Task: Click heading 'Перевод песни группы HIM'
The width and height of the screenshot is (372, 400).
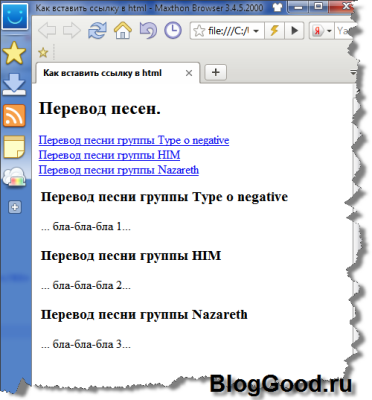Action: click(x=131, y=256)
